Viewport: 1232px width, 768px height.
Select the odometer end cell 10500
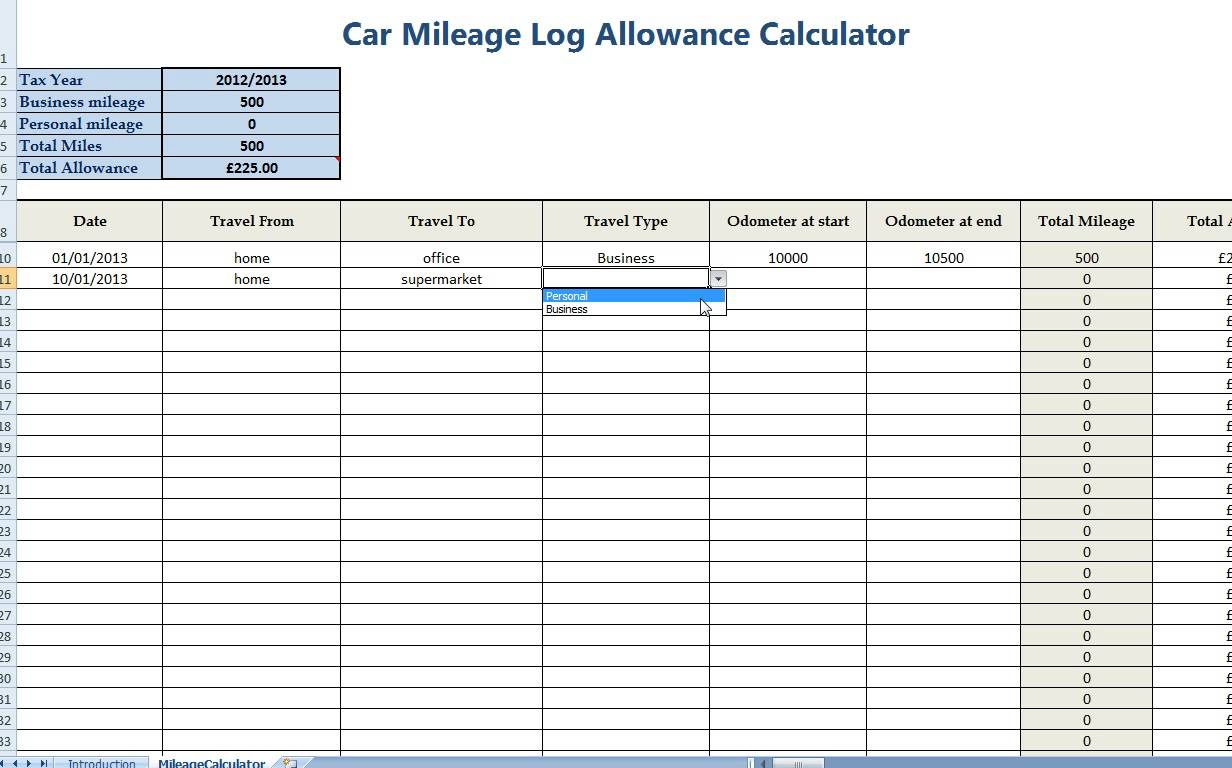[x=943, y=257]
